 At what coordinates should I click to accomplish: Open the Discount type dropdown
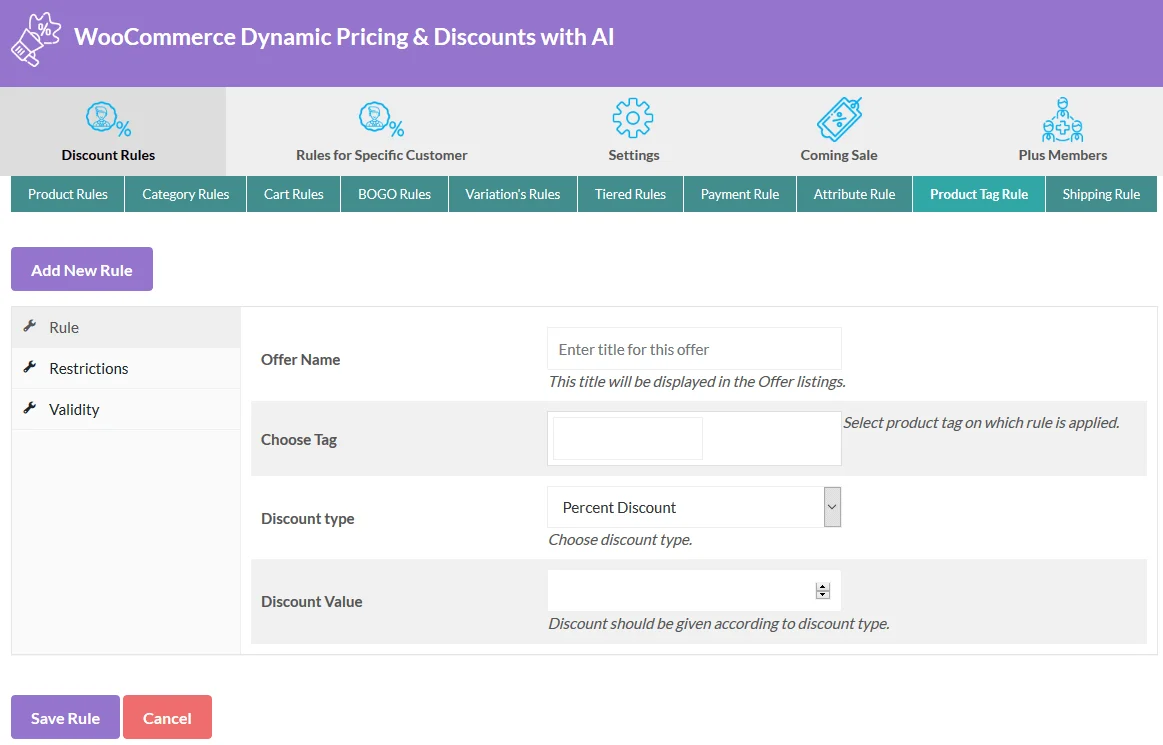pyautogui.click(x=693, y=507)
